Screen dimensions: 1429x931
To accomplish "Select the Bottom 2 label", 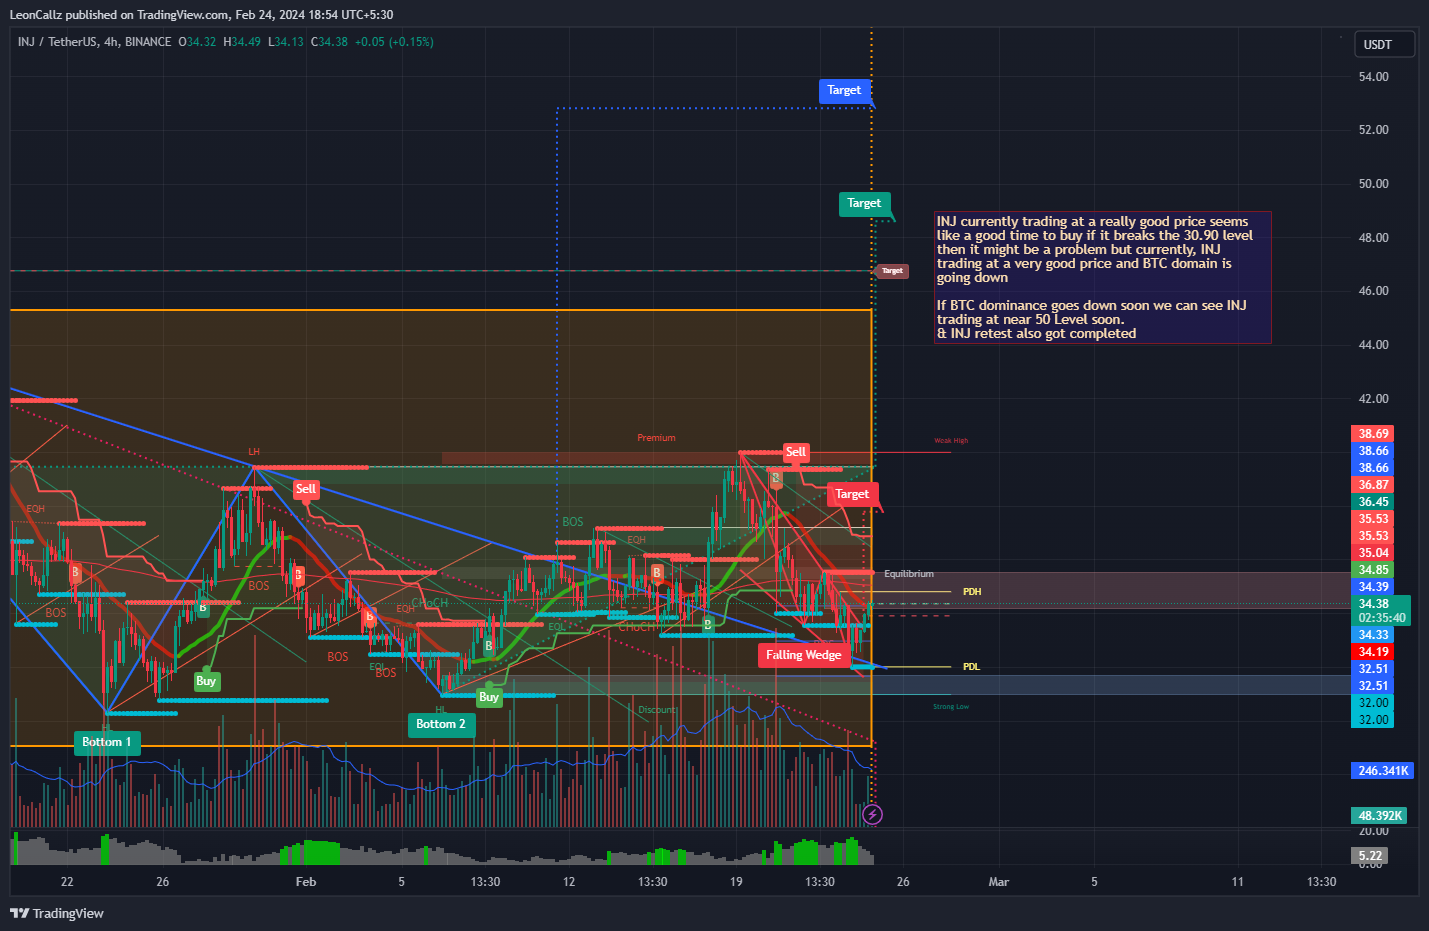I will coord(441,724).
